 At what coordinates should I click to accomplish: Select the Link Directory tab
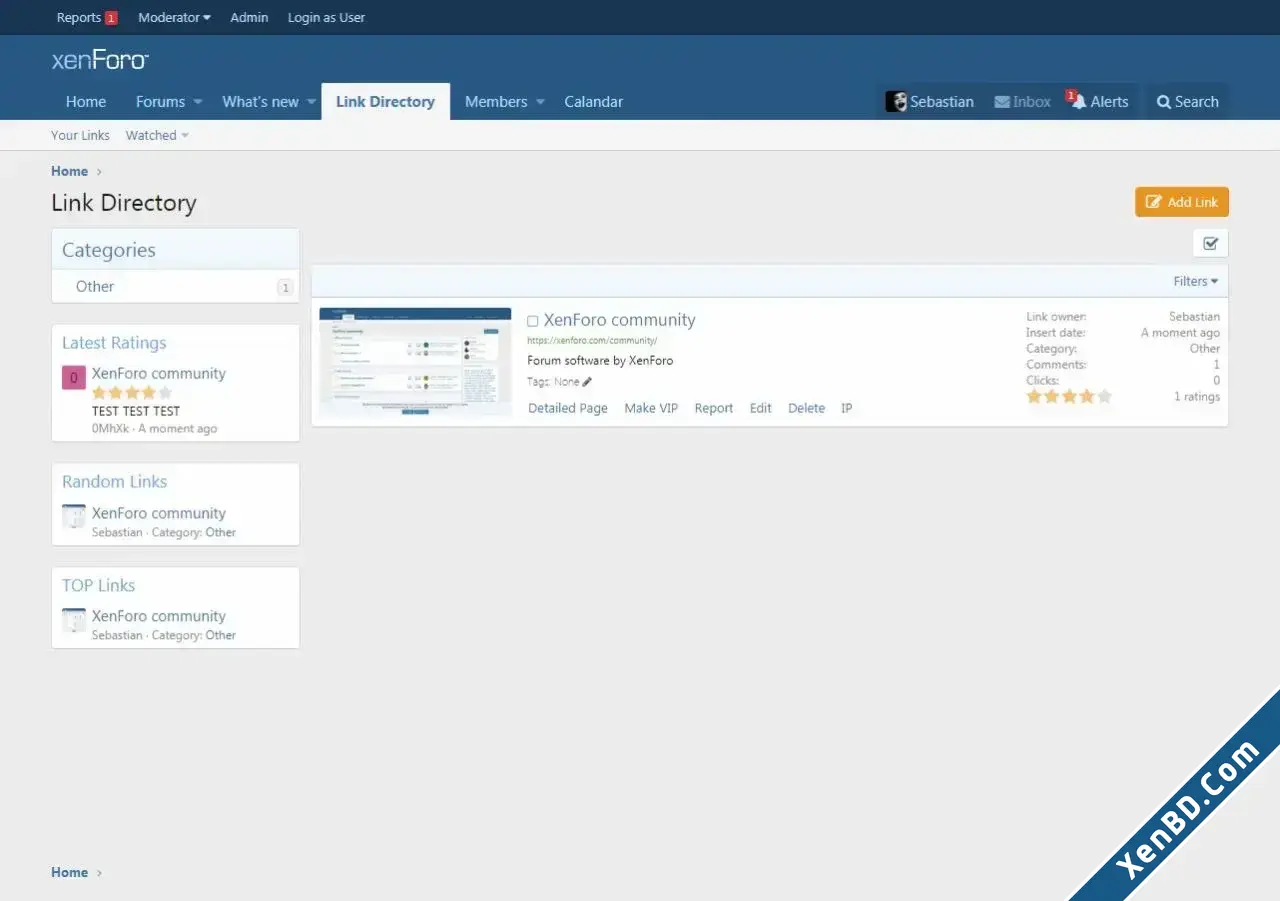385,101
